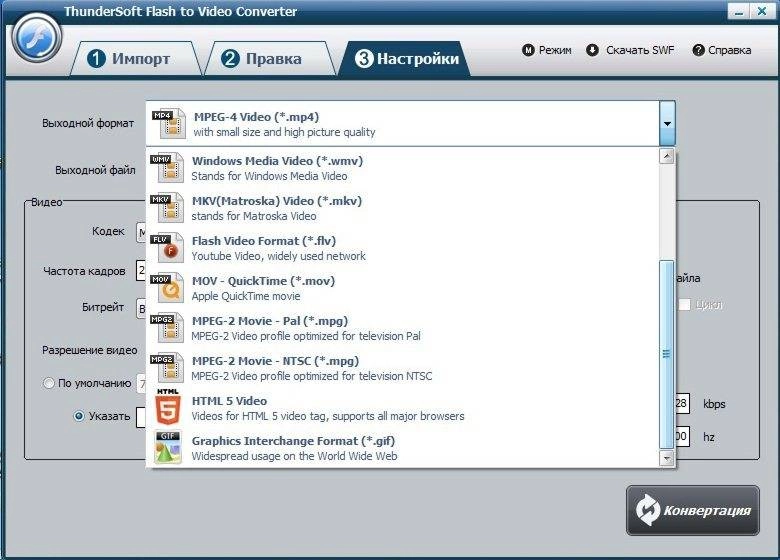
Task: Collapse the output format dropdown arrow
Action: tap(667, 123)
